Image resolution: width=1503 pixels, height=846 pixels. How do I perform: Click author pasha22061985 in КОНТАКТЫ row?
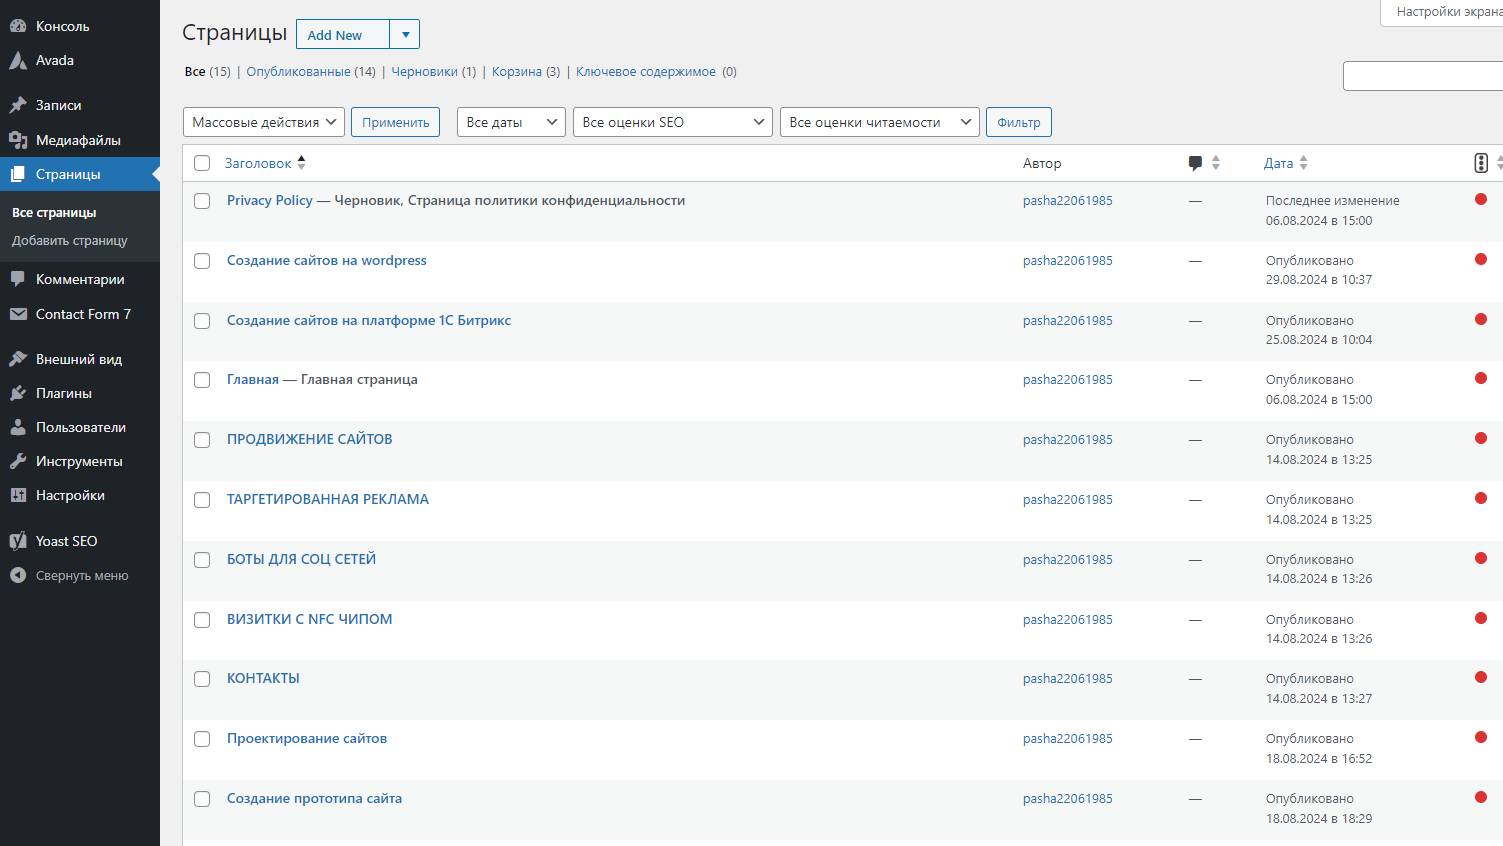tap(1067, 678)
